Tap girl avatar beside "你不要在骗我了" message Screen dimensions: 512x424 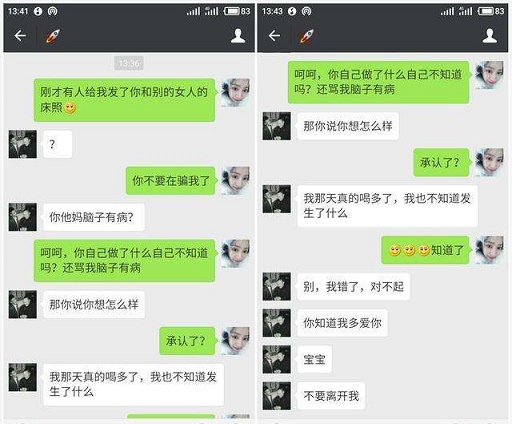235,181
